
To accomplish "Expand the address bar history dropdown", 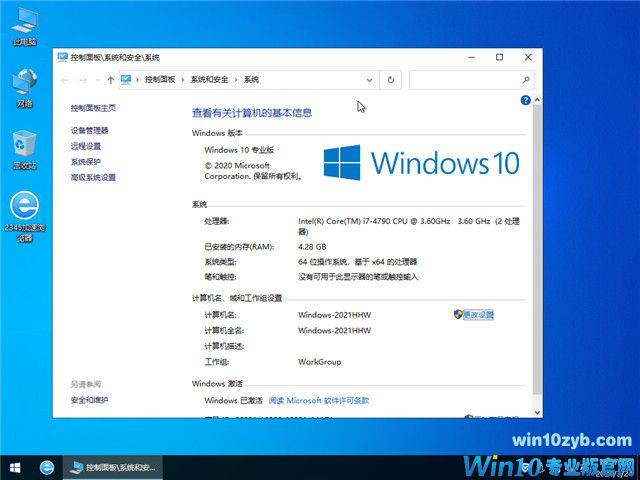I will (369, 80).
